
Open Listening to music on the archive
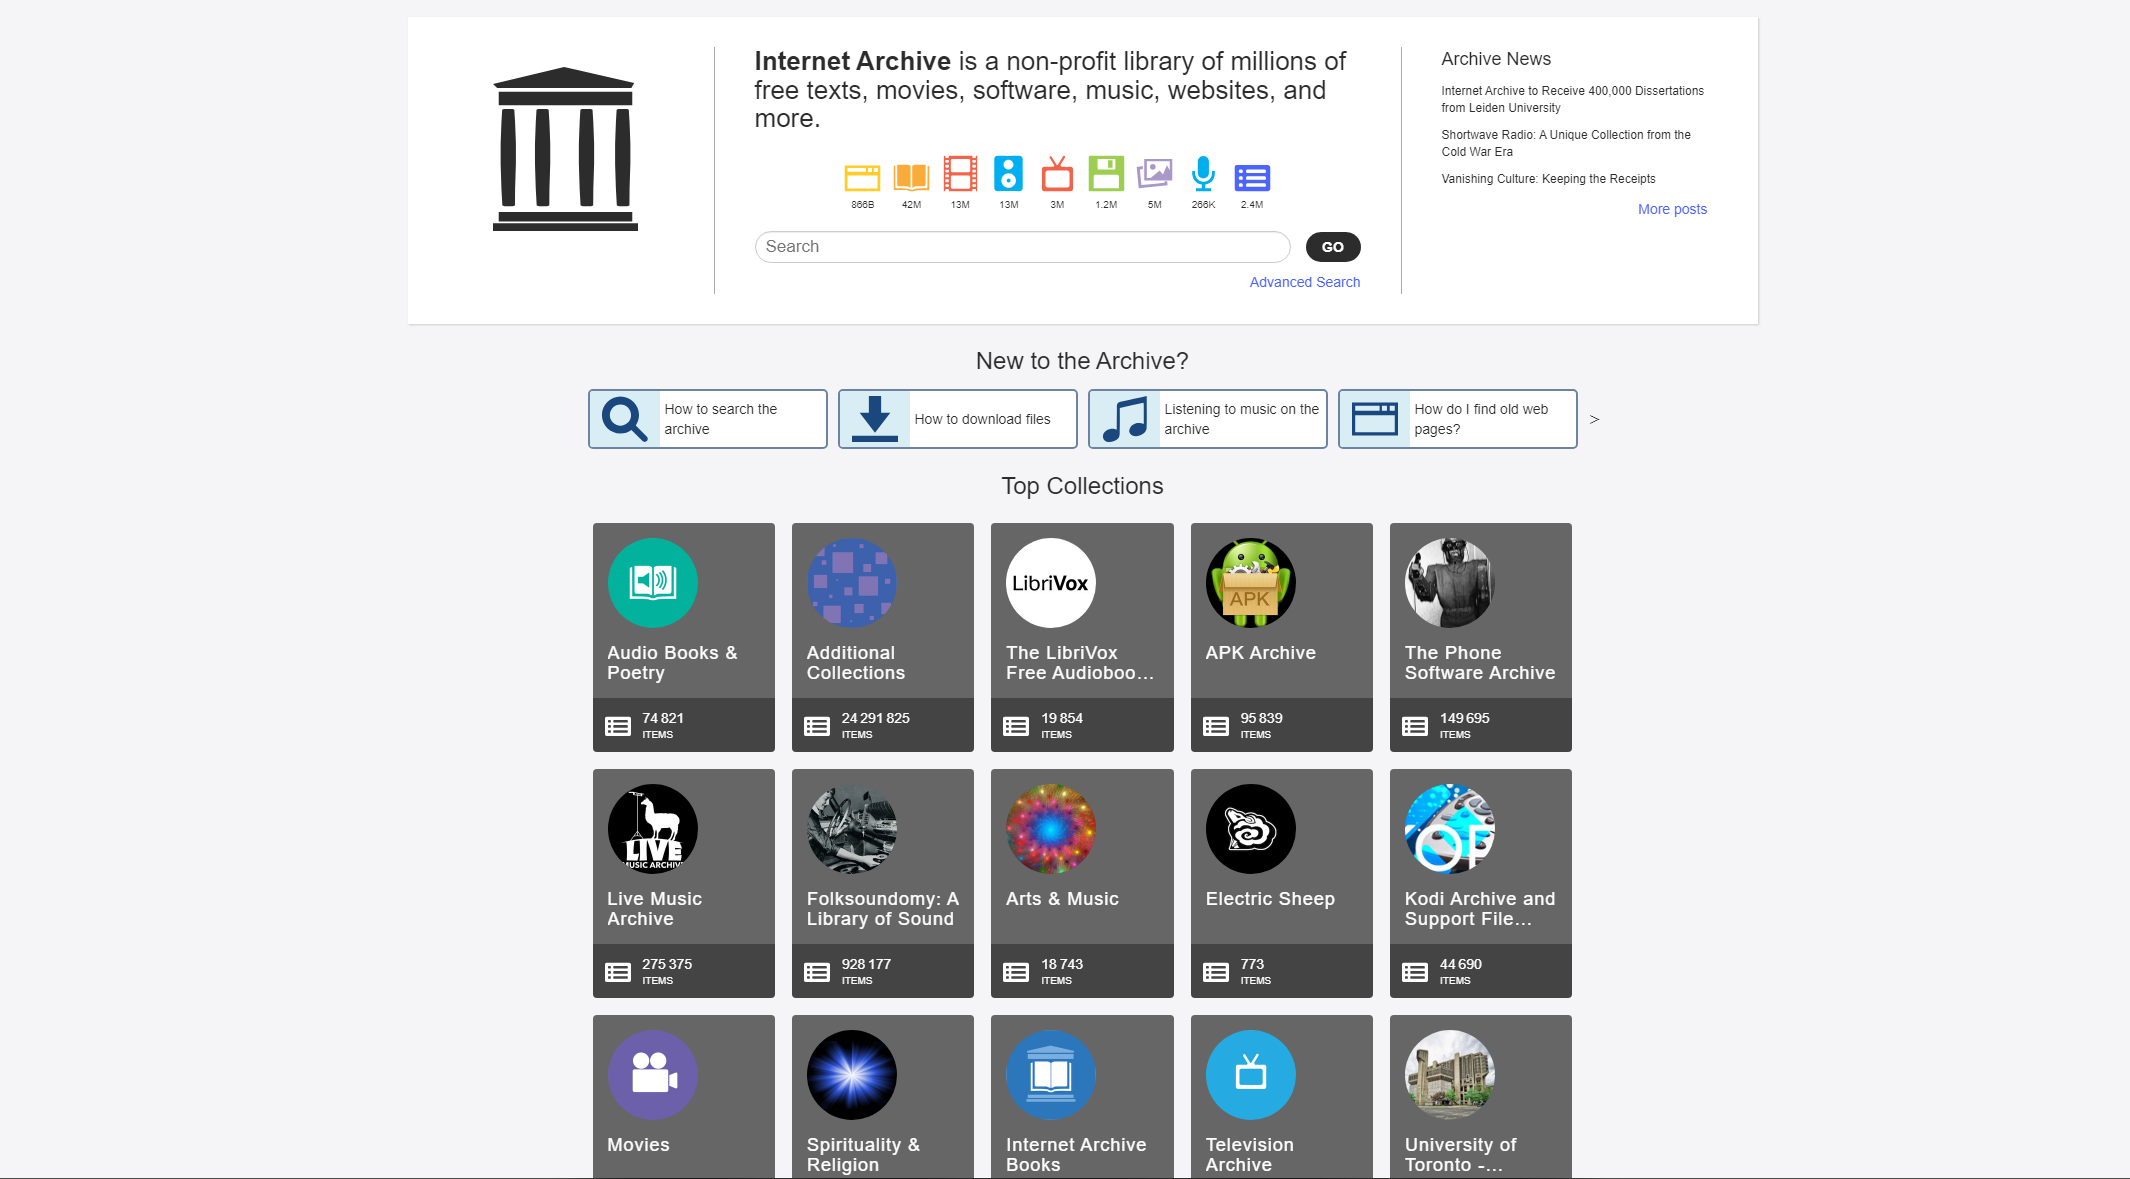[x=1207, y=419]
